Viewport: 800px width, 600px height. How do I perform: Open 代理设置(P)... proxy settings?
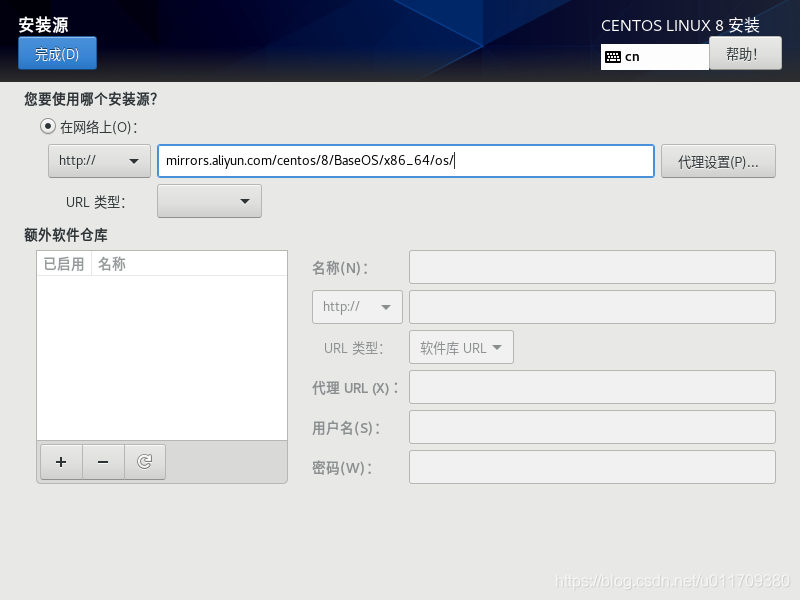coord(718,161)
